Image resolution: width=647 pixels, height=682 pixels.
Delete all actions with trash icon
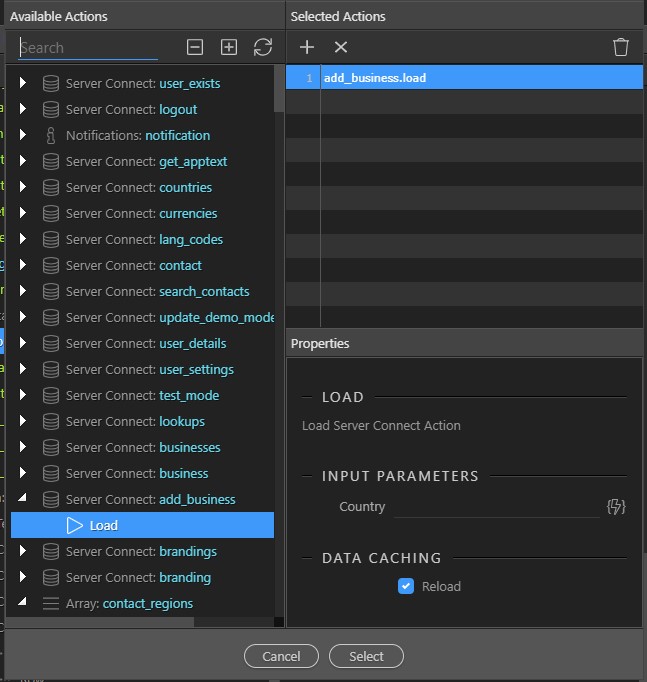(x=620, y=47)
